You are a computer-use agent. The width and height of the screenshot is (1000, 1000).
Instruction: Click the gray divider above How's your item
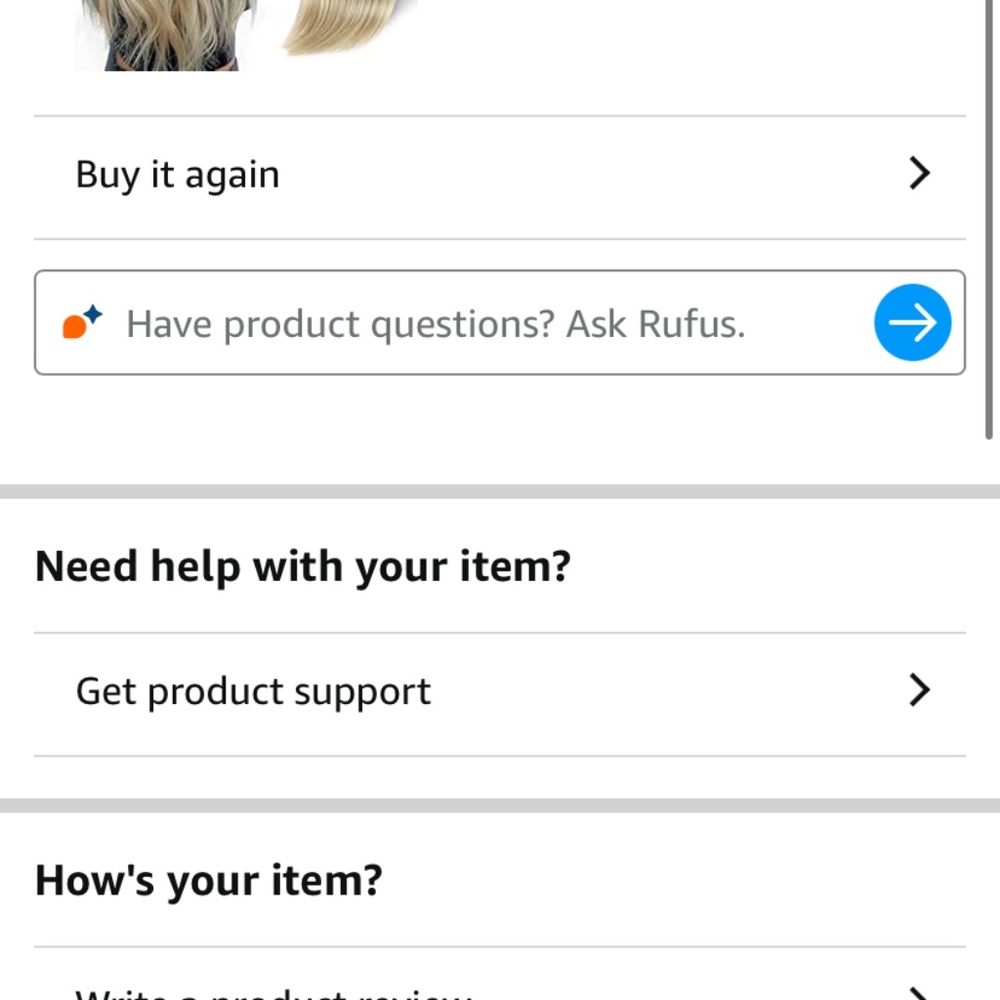click(500, 805)
